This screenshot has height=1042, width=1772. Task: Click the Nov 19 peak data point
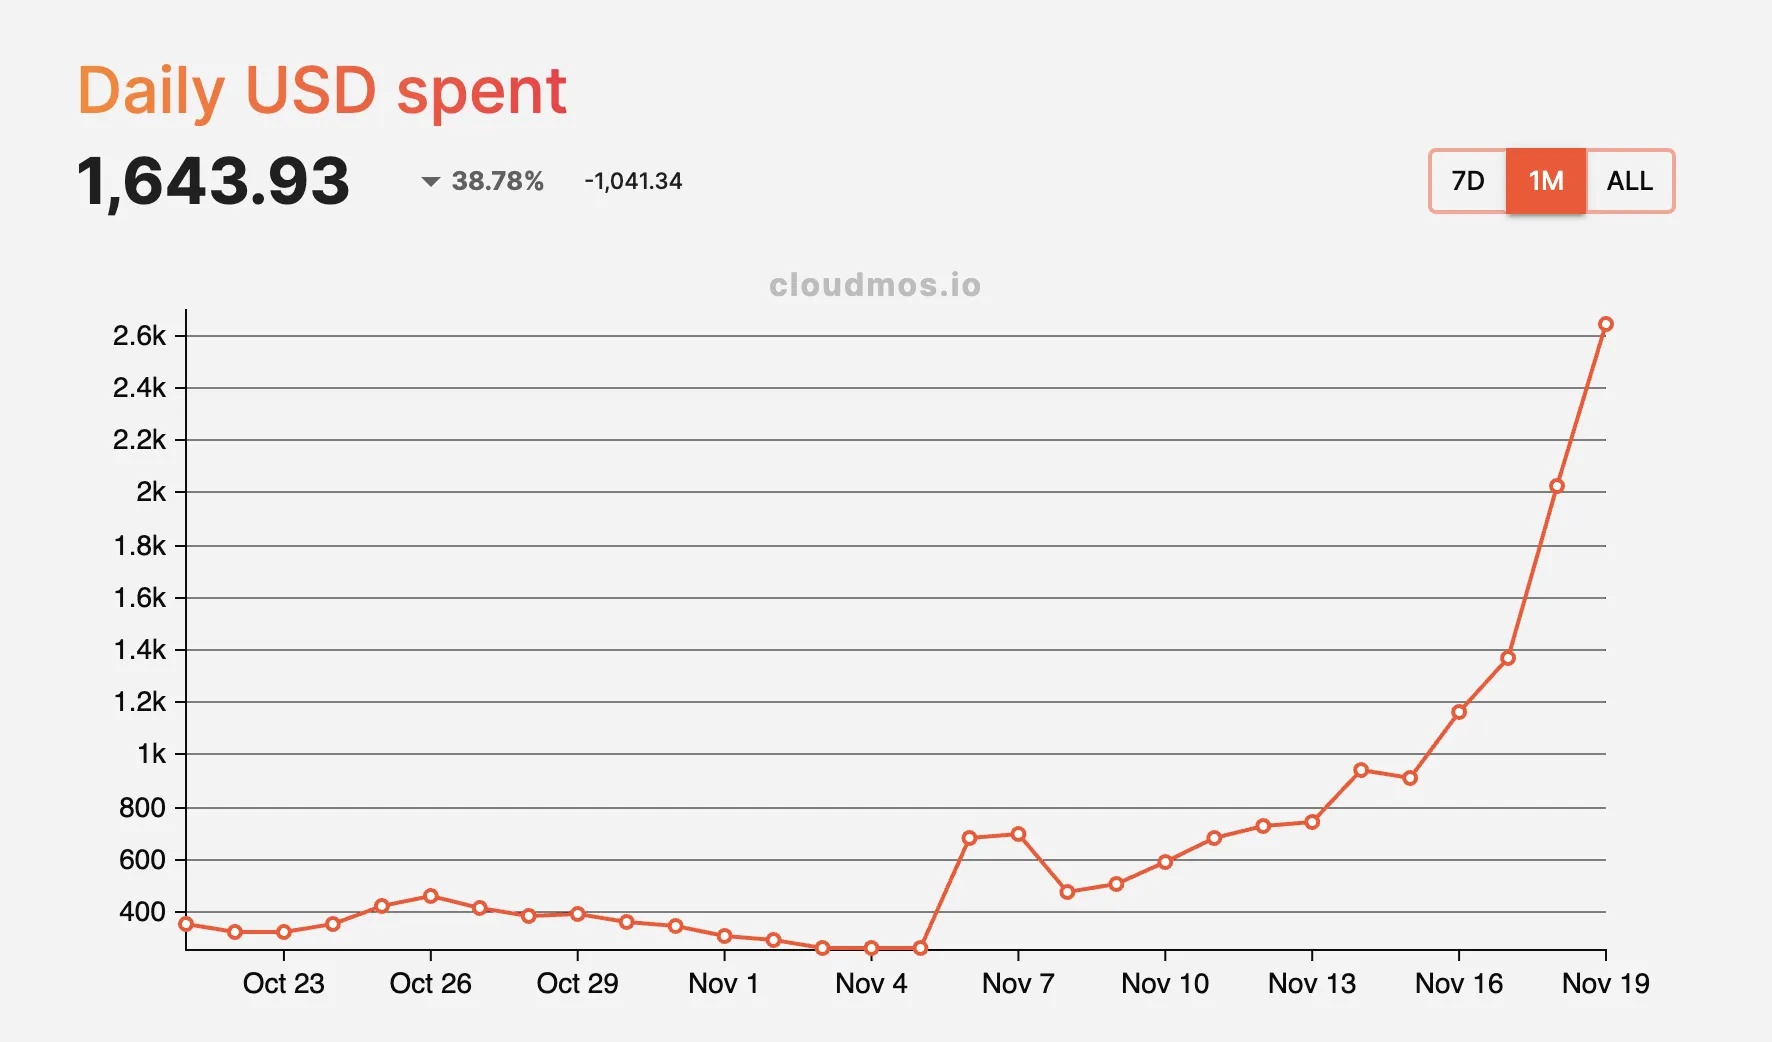pyautogui.click(x=1606, y=324)
